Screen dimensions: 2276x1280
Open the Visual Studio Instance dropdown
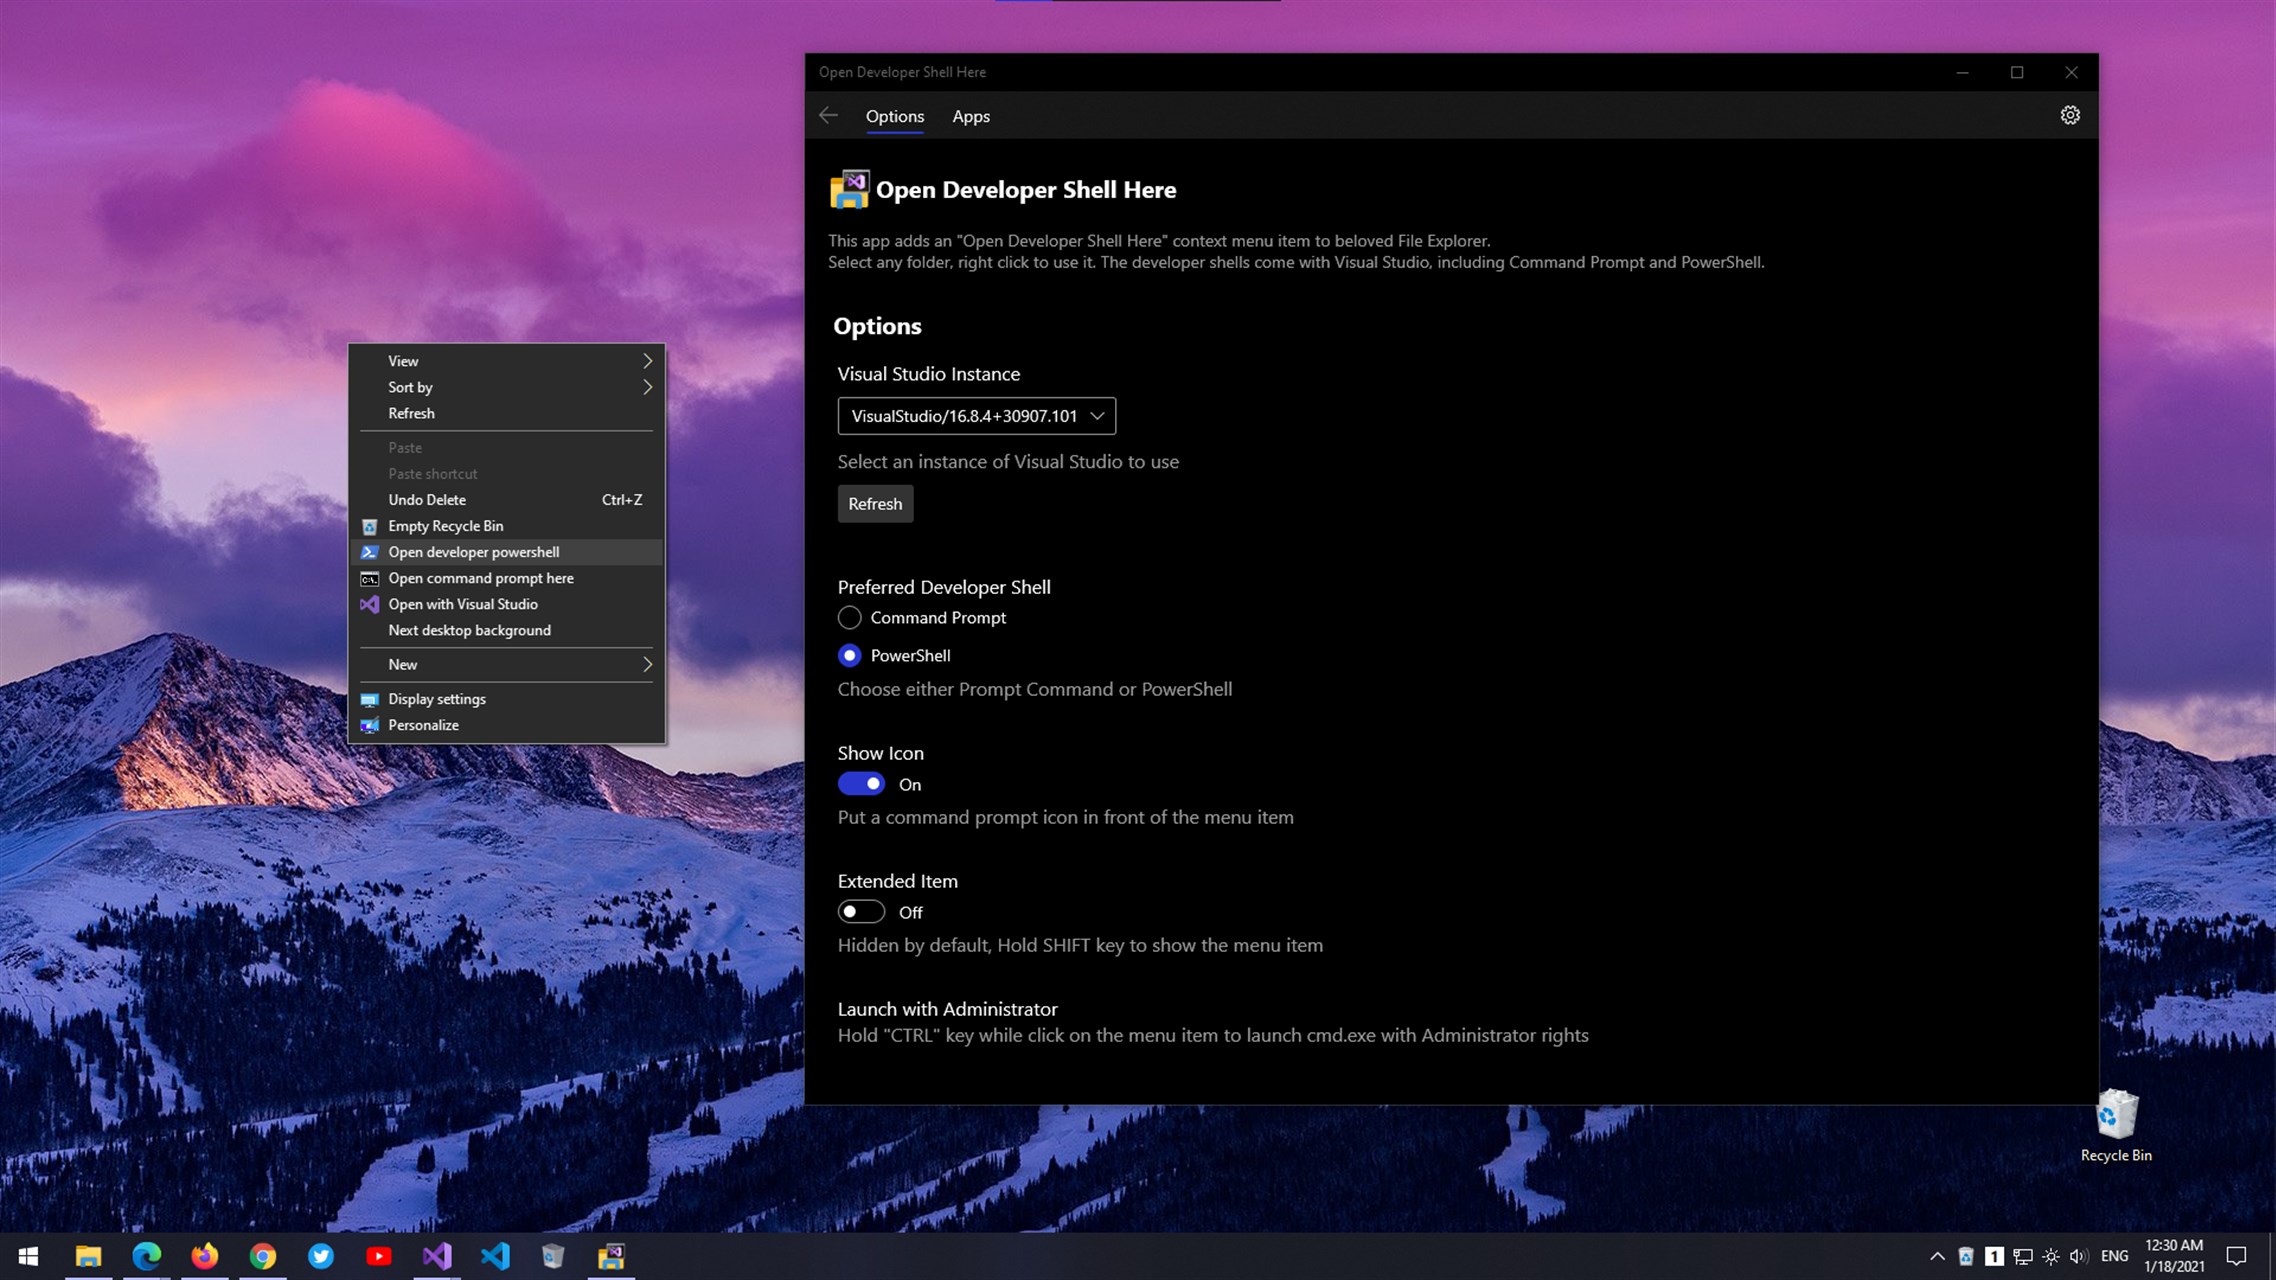click(x=976, y=416)
